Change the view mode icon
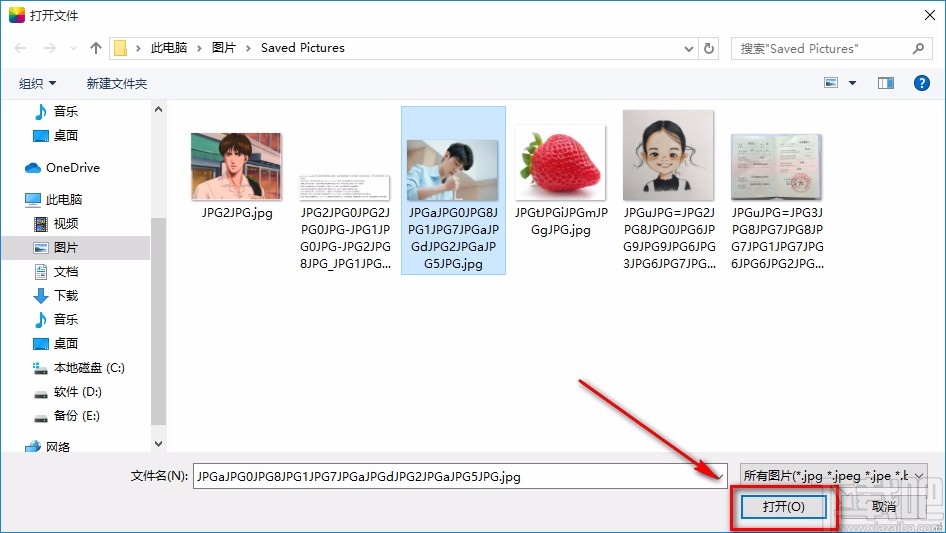946x533 pixels. coord(831,83)
